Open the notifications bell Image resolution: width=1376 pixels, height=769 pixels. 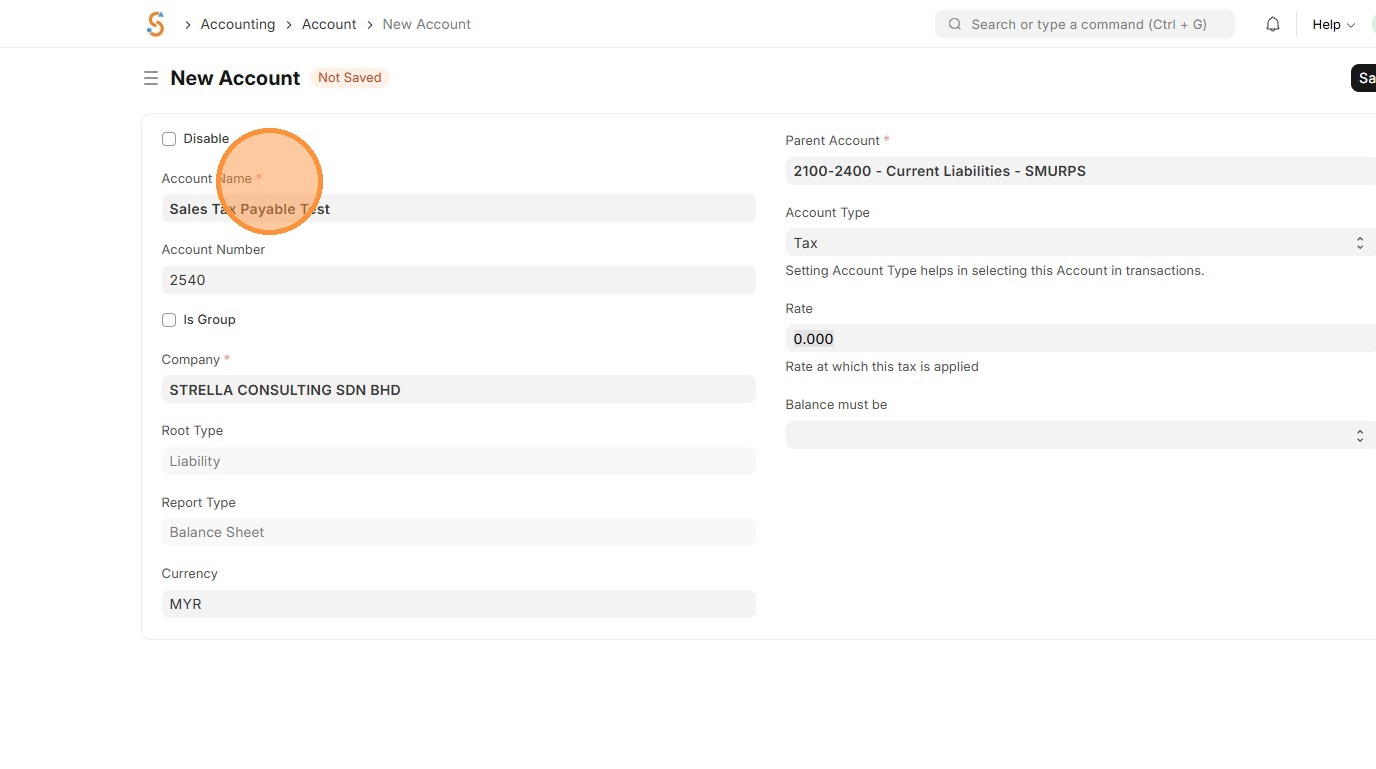[x=1273, y=24]
